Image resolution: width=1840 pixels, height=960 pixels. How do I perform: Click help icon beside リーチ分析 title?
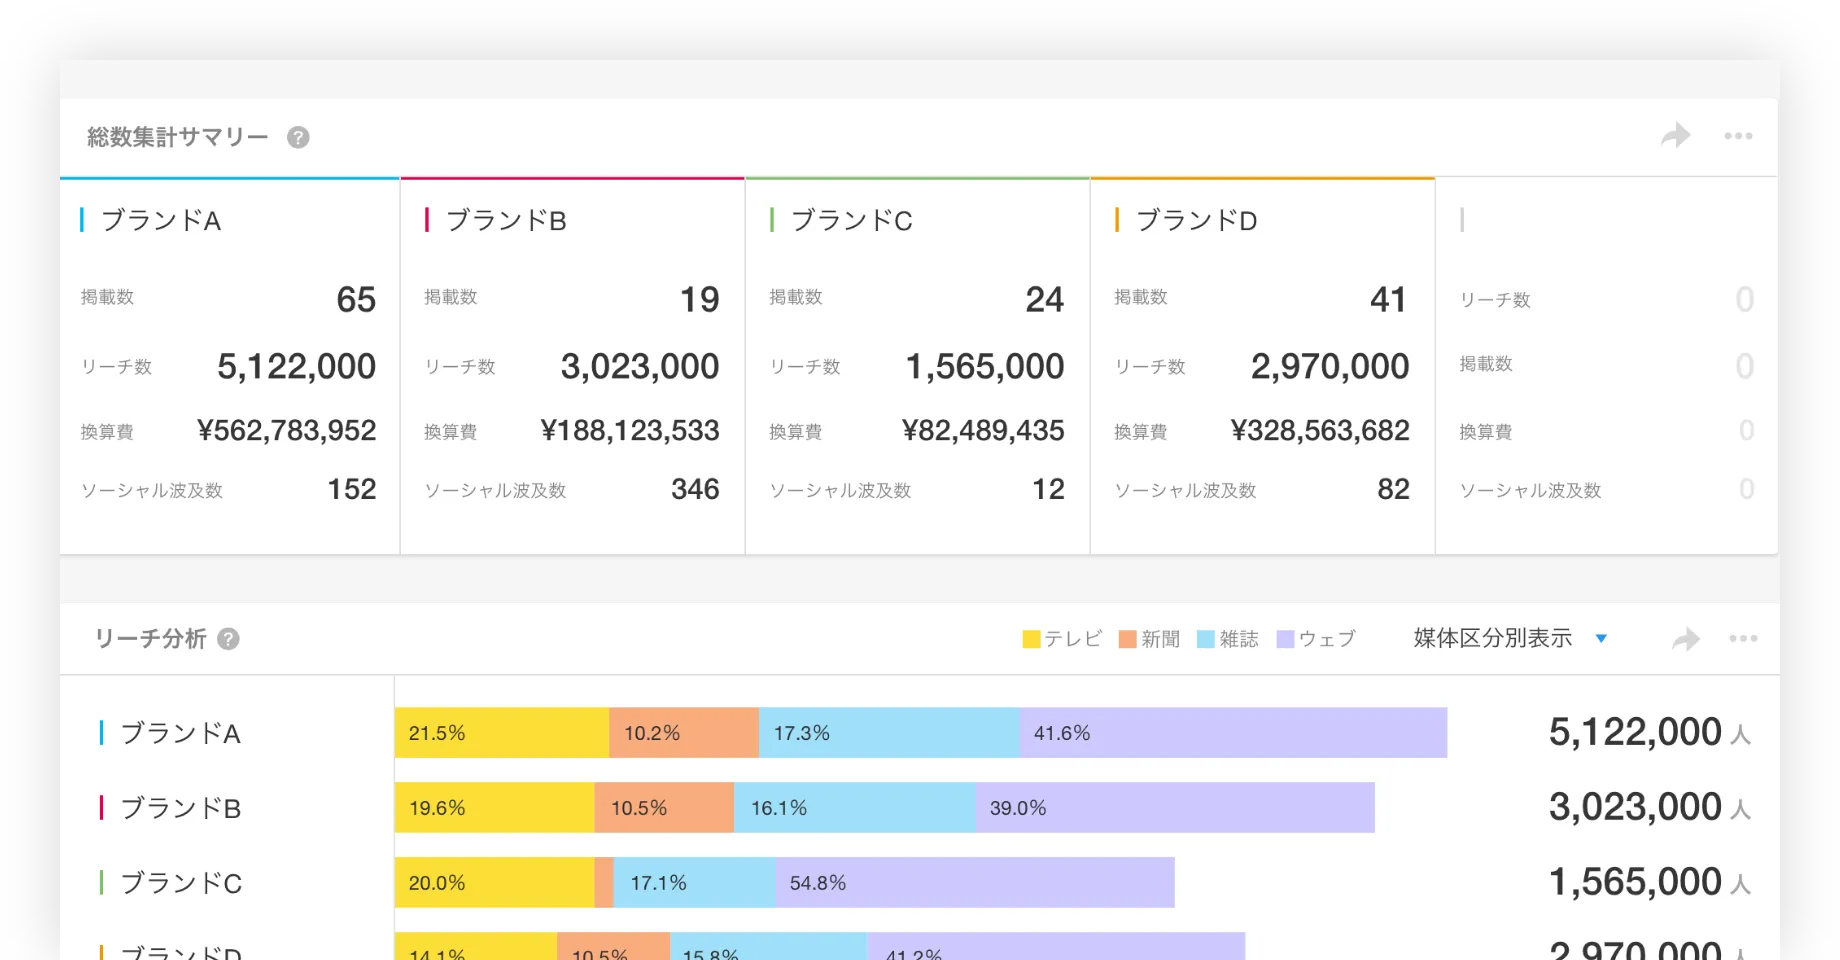point(228,639)
